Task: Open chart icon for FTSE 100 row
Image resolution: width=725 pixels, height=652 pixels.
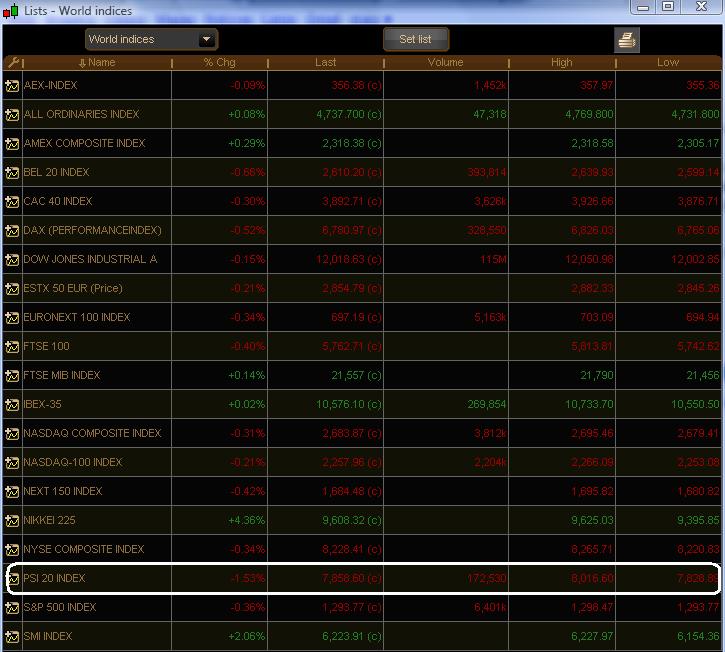Action: point(12,347)
